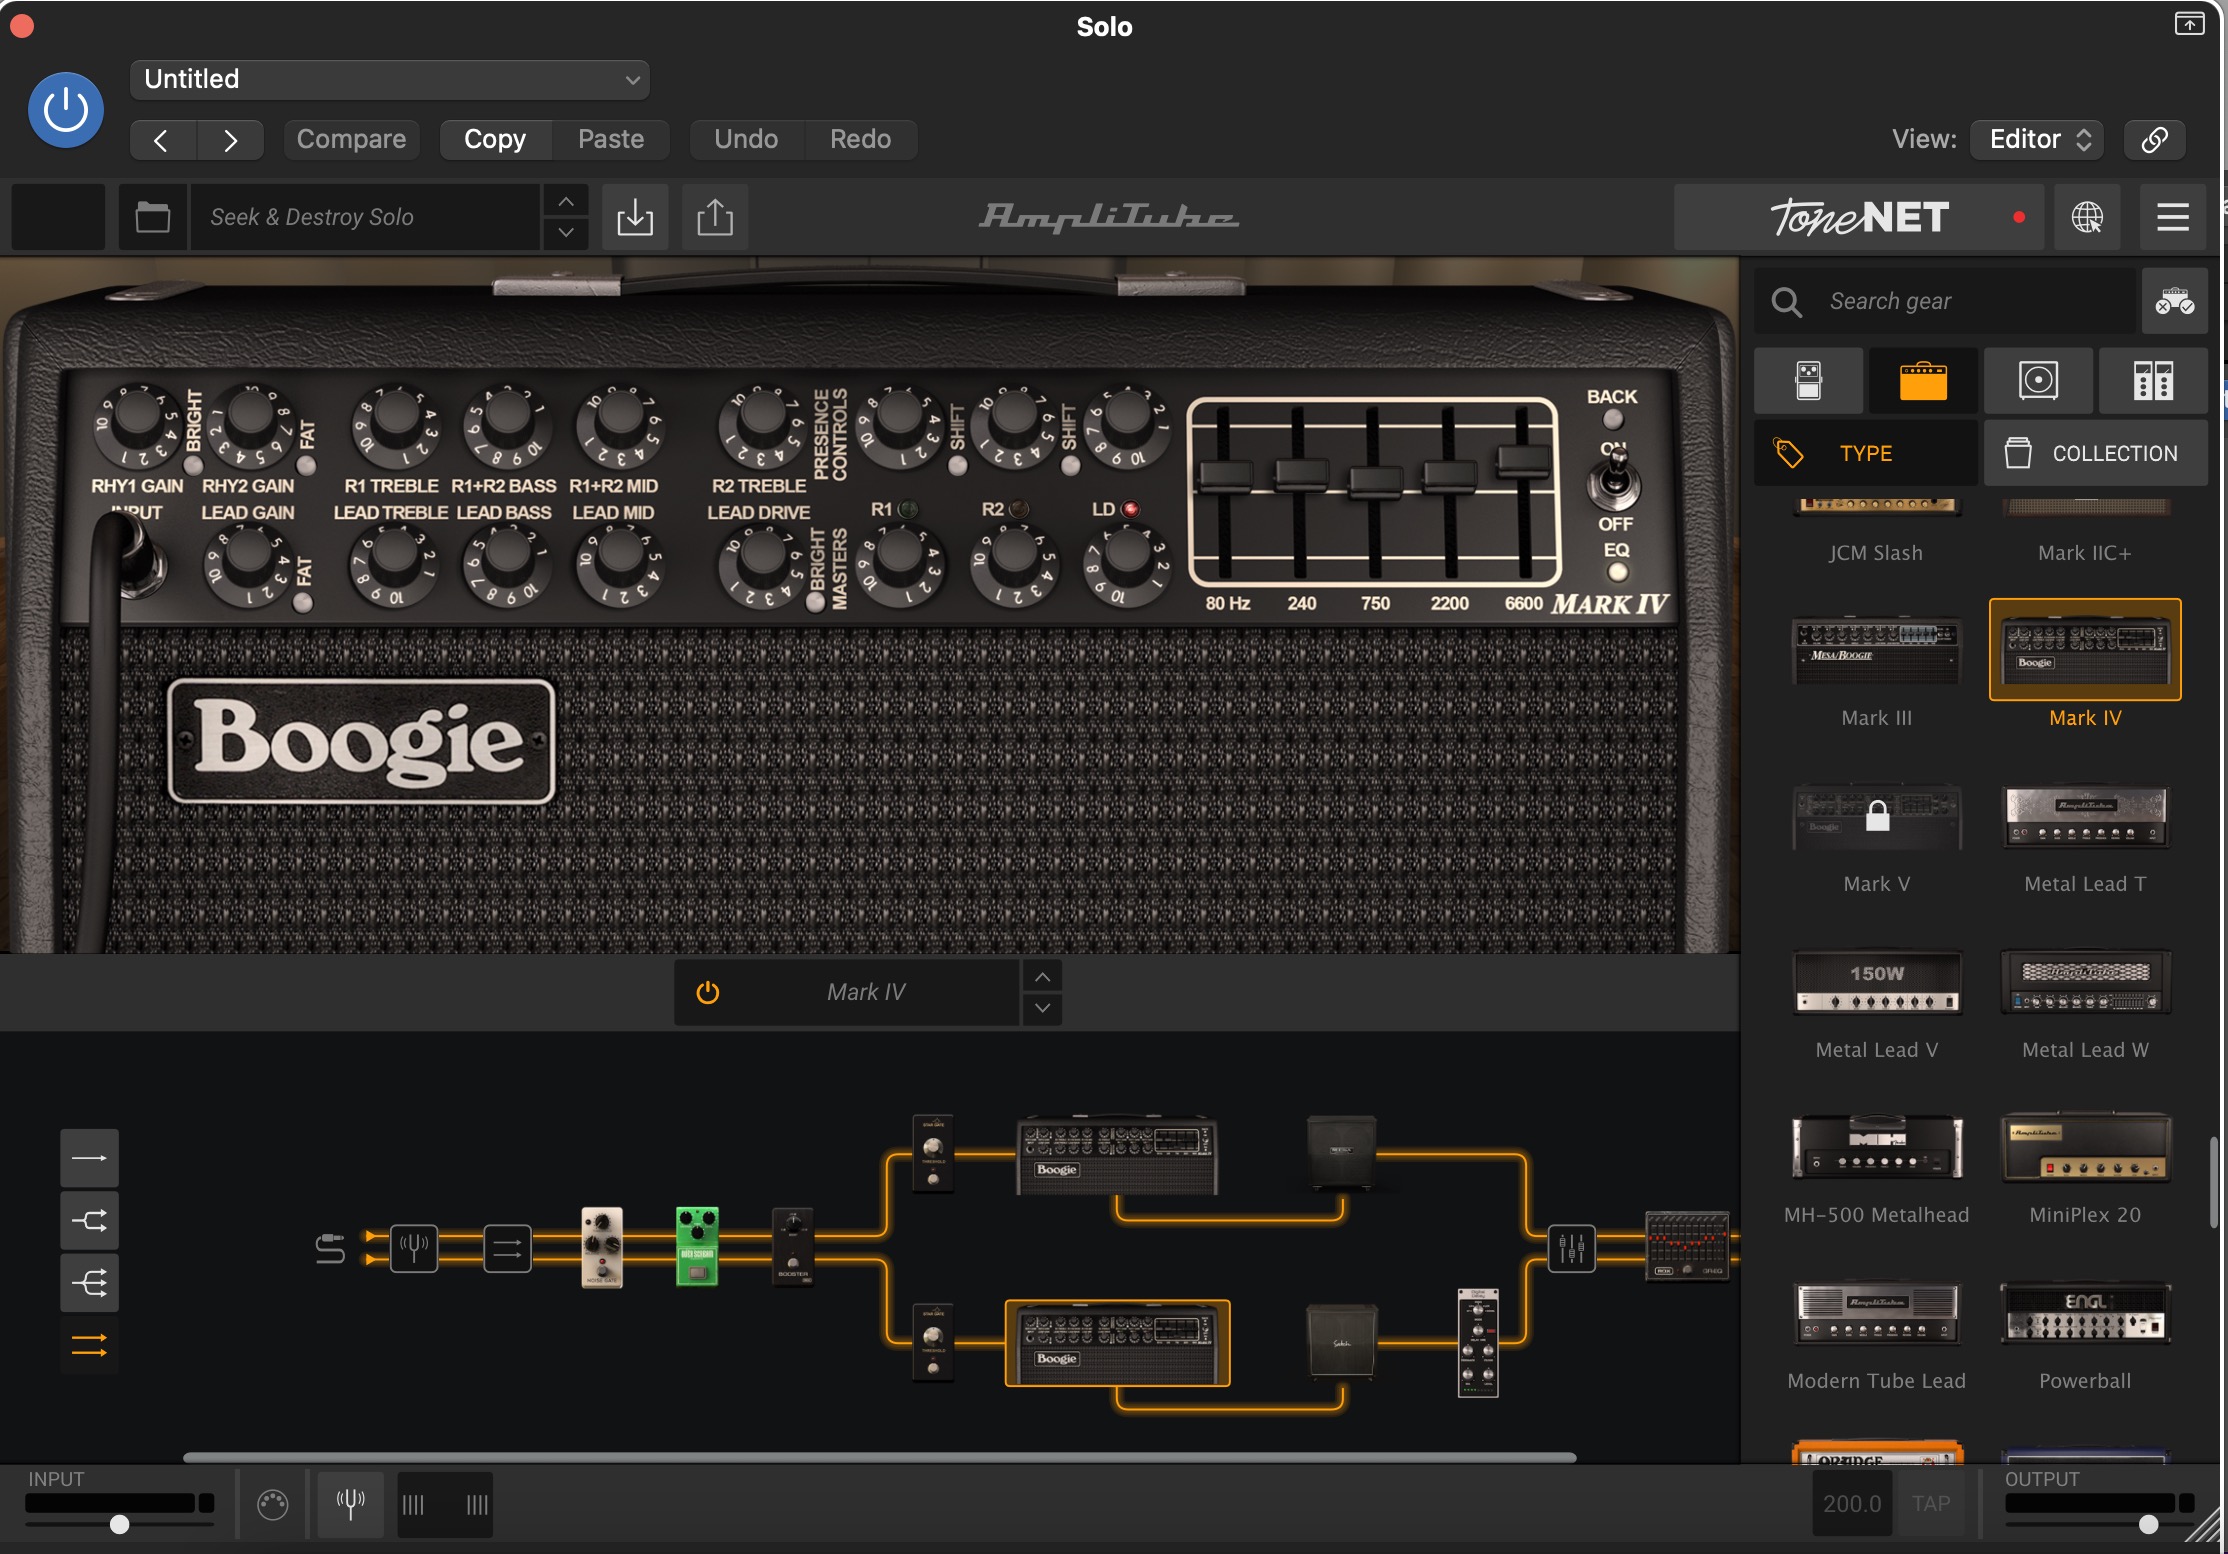This screenshot has height=1554, width=2228.
Task: Step to previous preset with up arrow
Action: click(x=566, y=202)
